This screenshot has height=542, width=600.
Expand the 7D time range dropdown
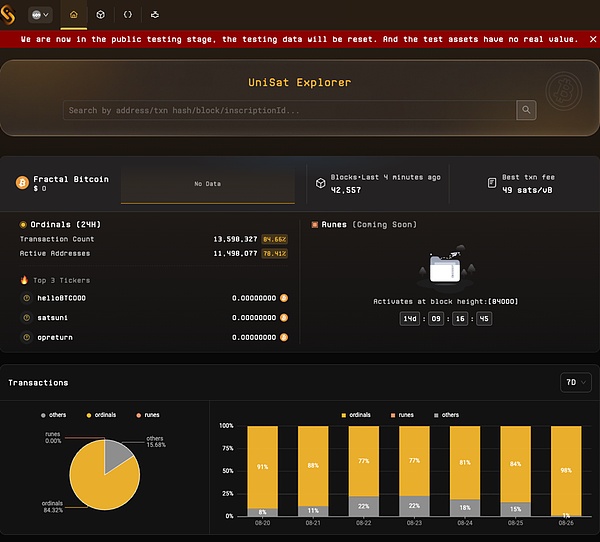tap(576, 382)
